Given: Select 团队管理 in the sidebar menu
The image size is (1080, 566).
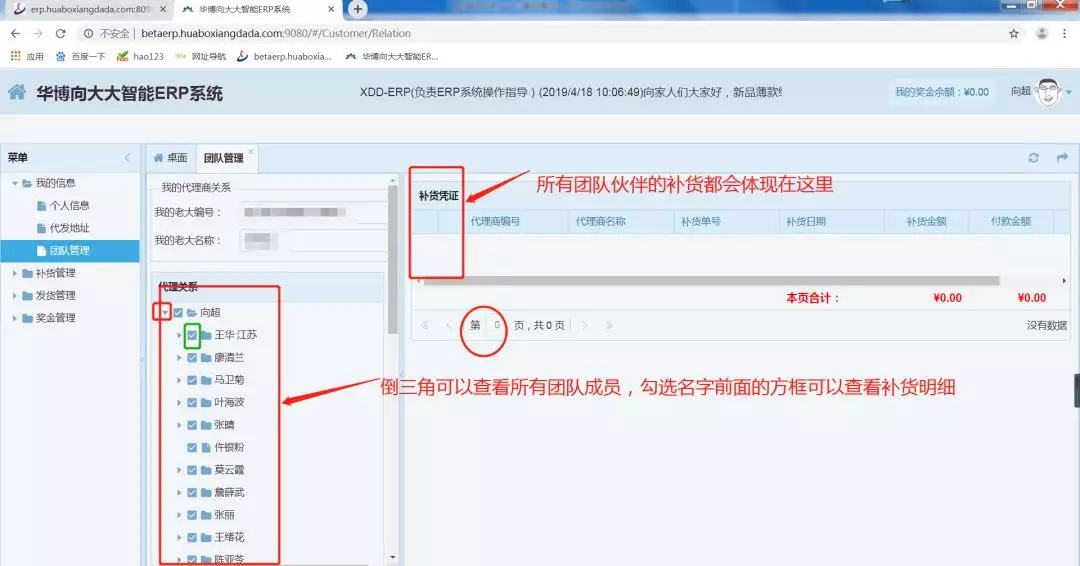Looking at the screenshot, I should tap(70, 251).
